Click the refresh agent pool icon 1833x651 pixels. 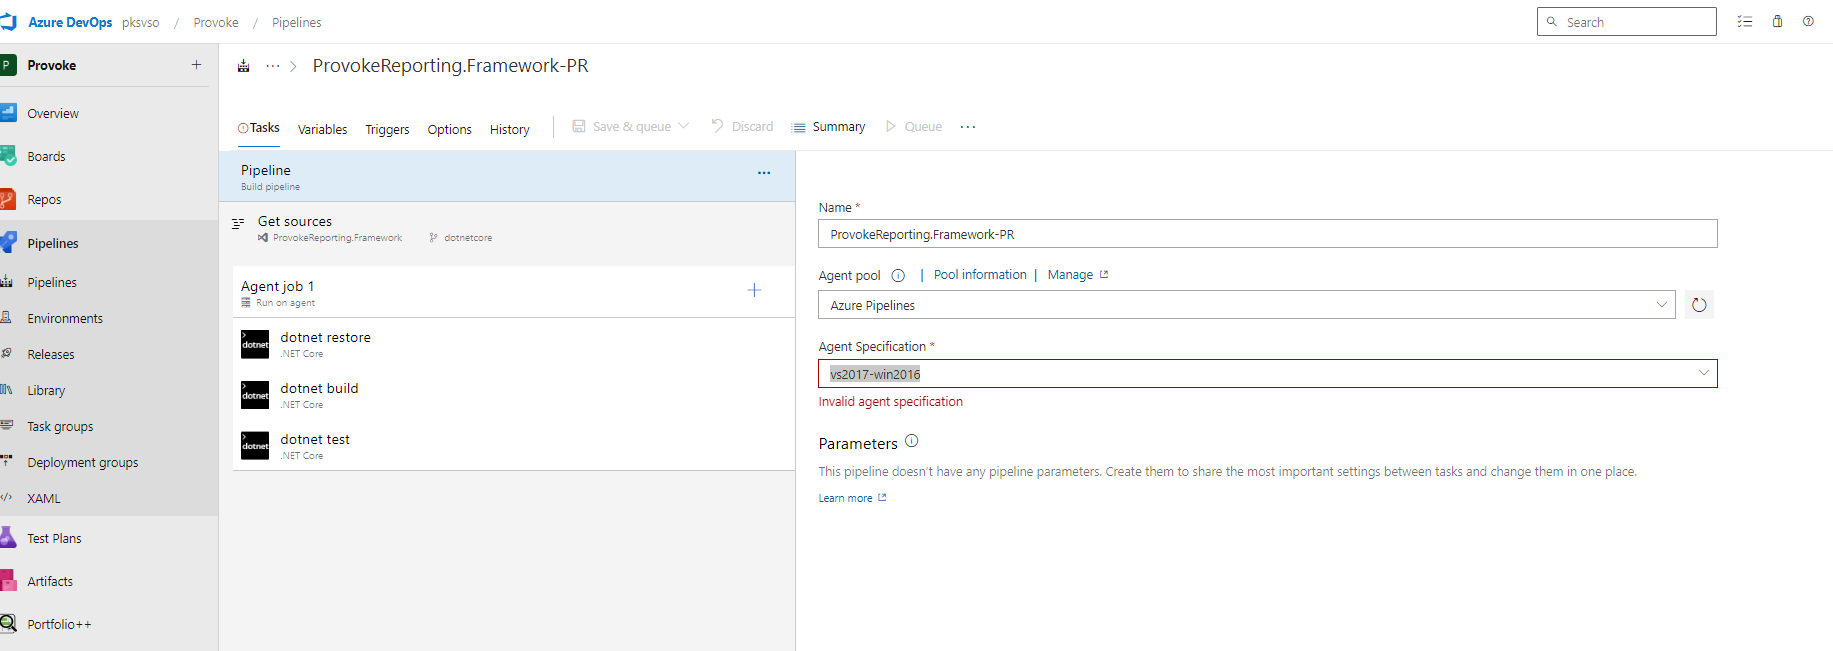pyautogui.click(x=1699, y=305)
